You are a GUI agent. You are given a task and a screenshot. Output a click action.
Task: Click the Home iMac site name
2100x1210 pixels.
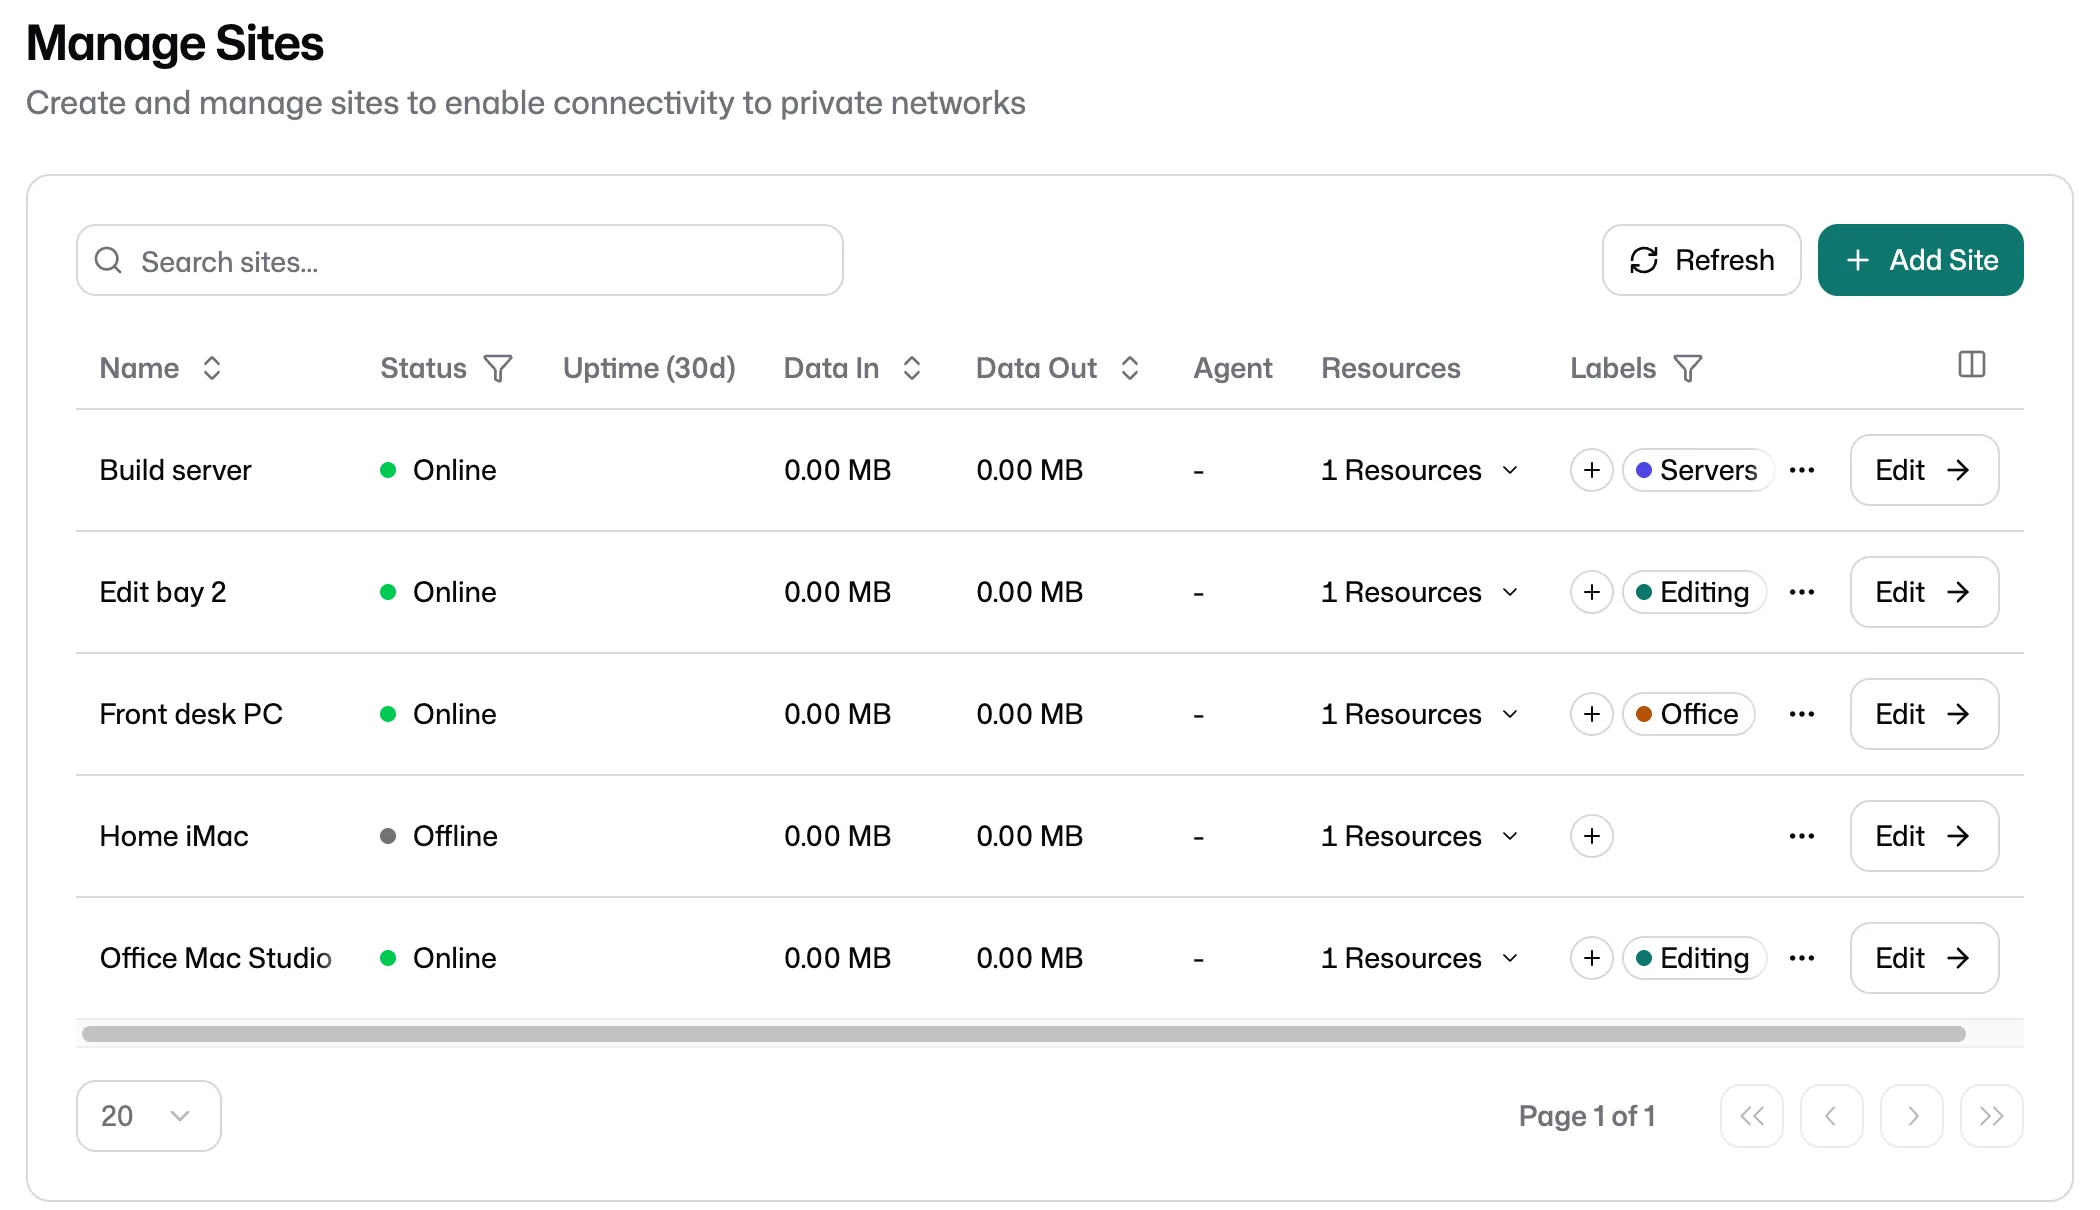pos(174,836)
